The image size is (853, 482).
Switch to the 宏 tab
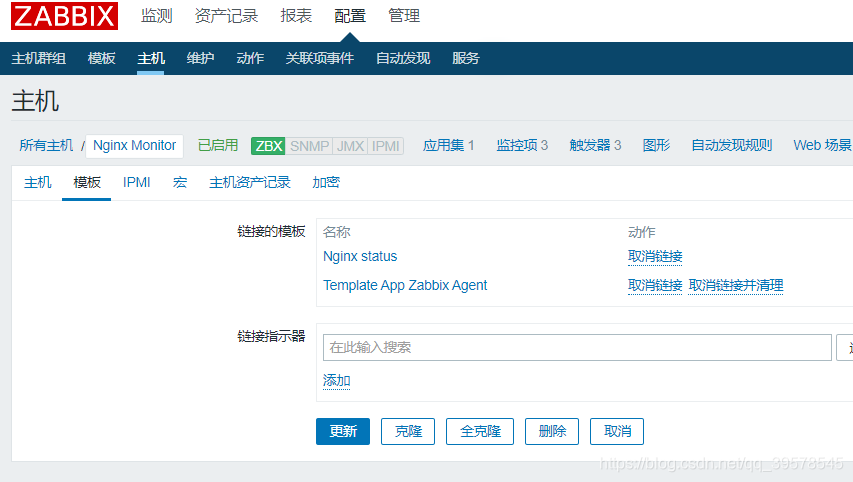(180, 182)
